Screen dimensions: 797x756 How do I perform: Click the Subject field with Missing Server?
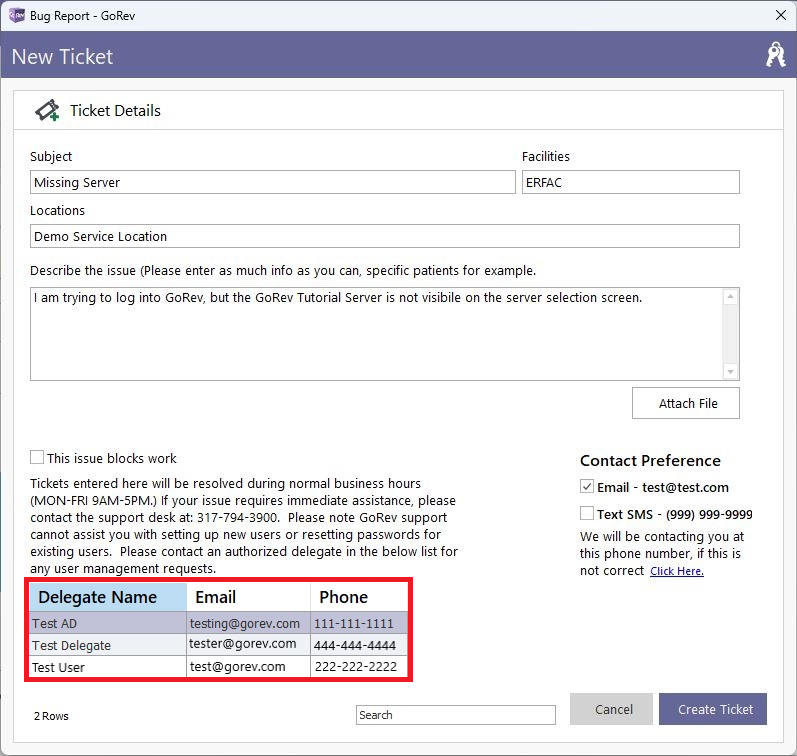[x=272, y=182]
